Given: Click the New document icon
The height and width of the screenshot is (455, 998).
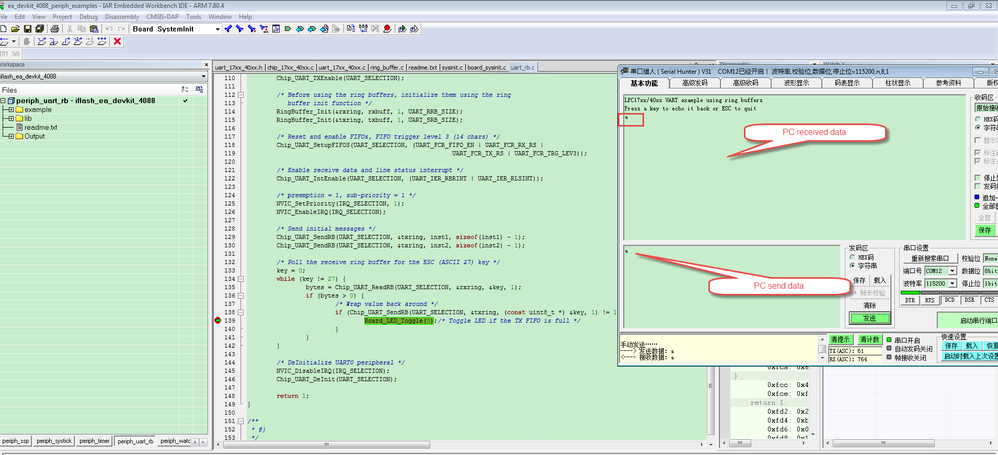Looking at the screenshot, I should click(x=5, y=29).
